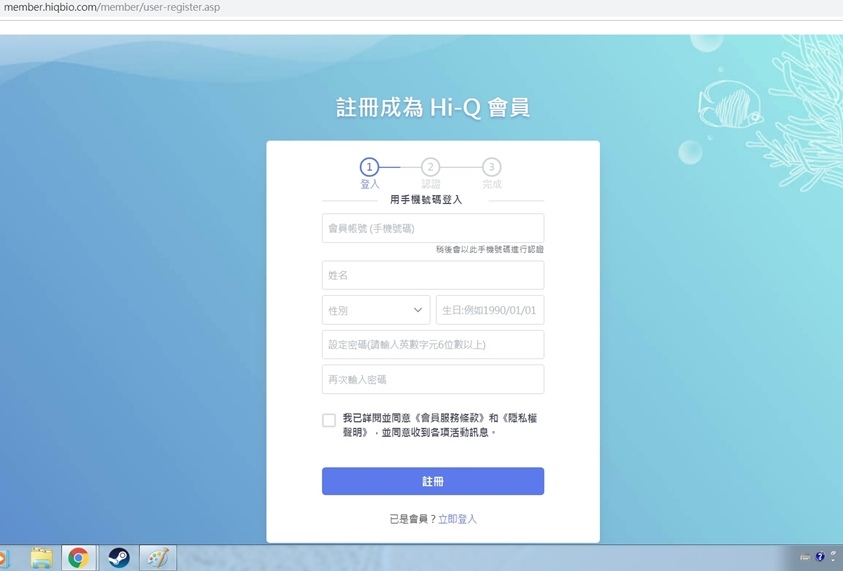The image size is (843, 571).
Task: Click the member.hiqbio.com address bar URL
Action: [112, 8]
